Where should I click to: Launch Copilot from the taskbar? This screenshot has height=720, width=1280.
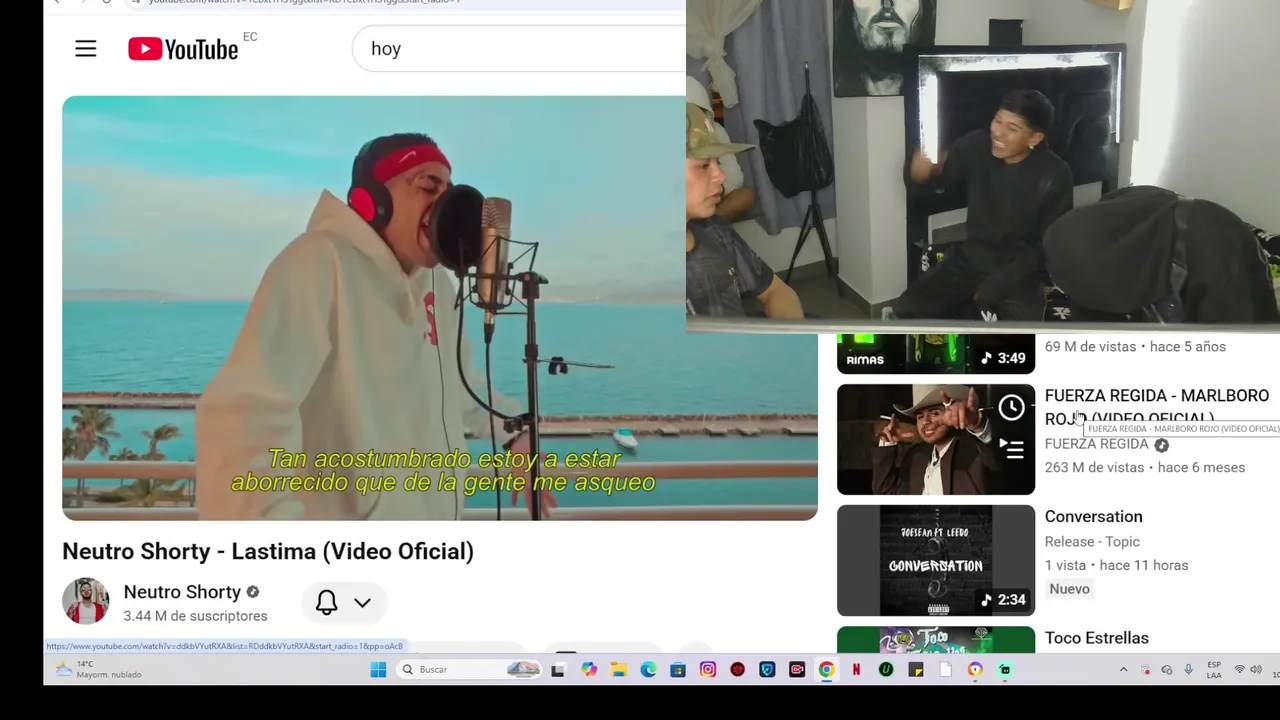(x=589, y=670)
